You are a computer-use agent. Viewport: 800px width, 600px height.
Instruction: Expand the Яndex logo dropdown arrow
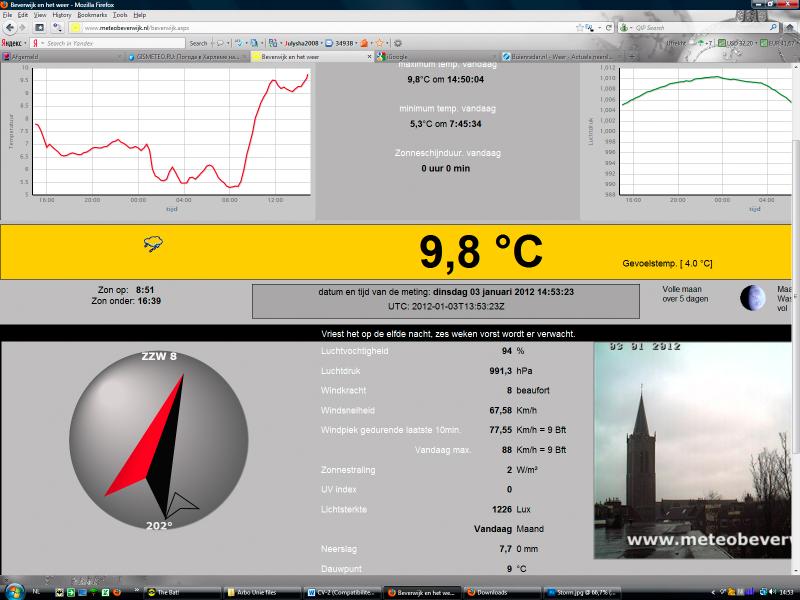point(25,43)
